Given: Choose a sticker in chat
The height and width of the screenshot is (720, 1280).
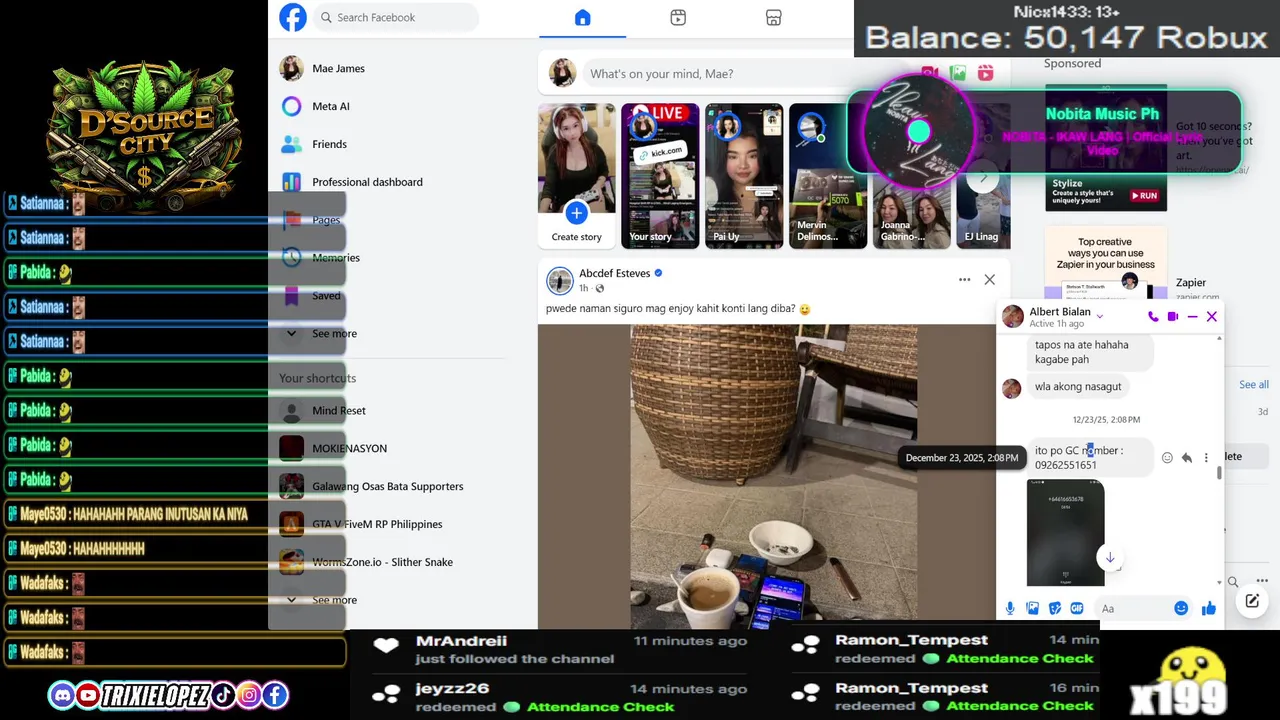Looking at the screenshot, I should click(x=1054, y=608).
